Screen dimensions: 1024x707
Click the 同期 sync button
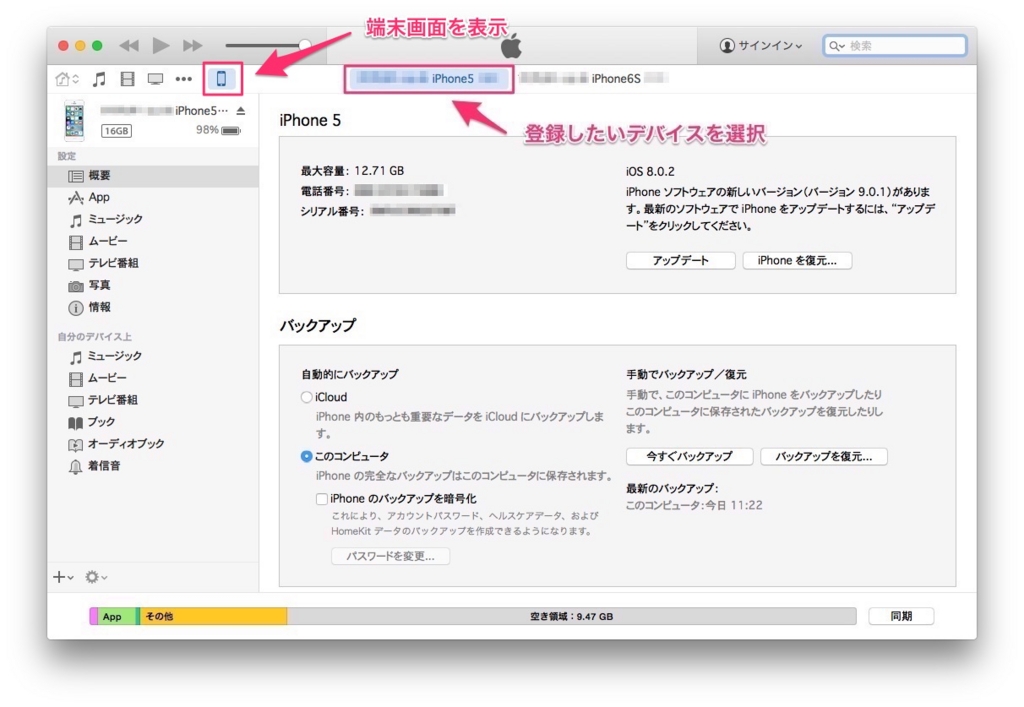(901, 616)
